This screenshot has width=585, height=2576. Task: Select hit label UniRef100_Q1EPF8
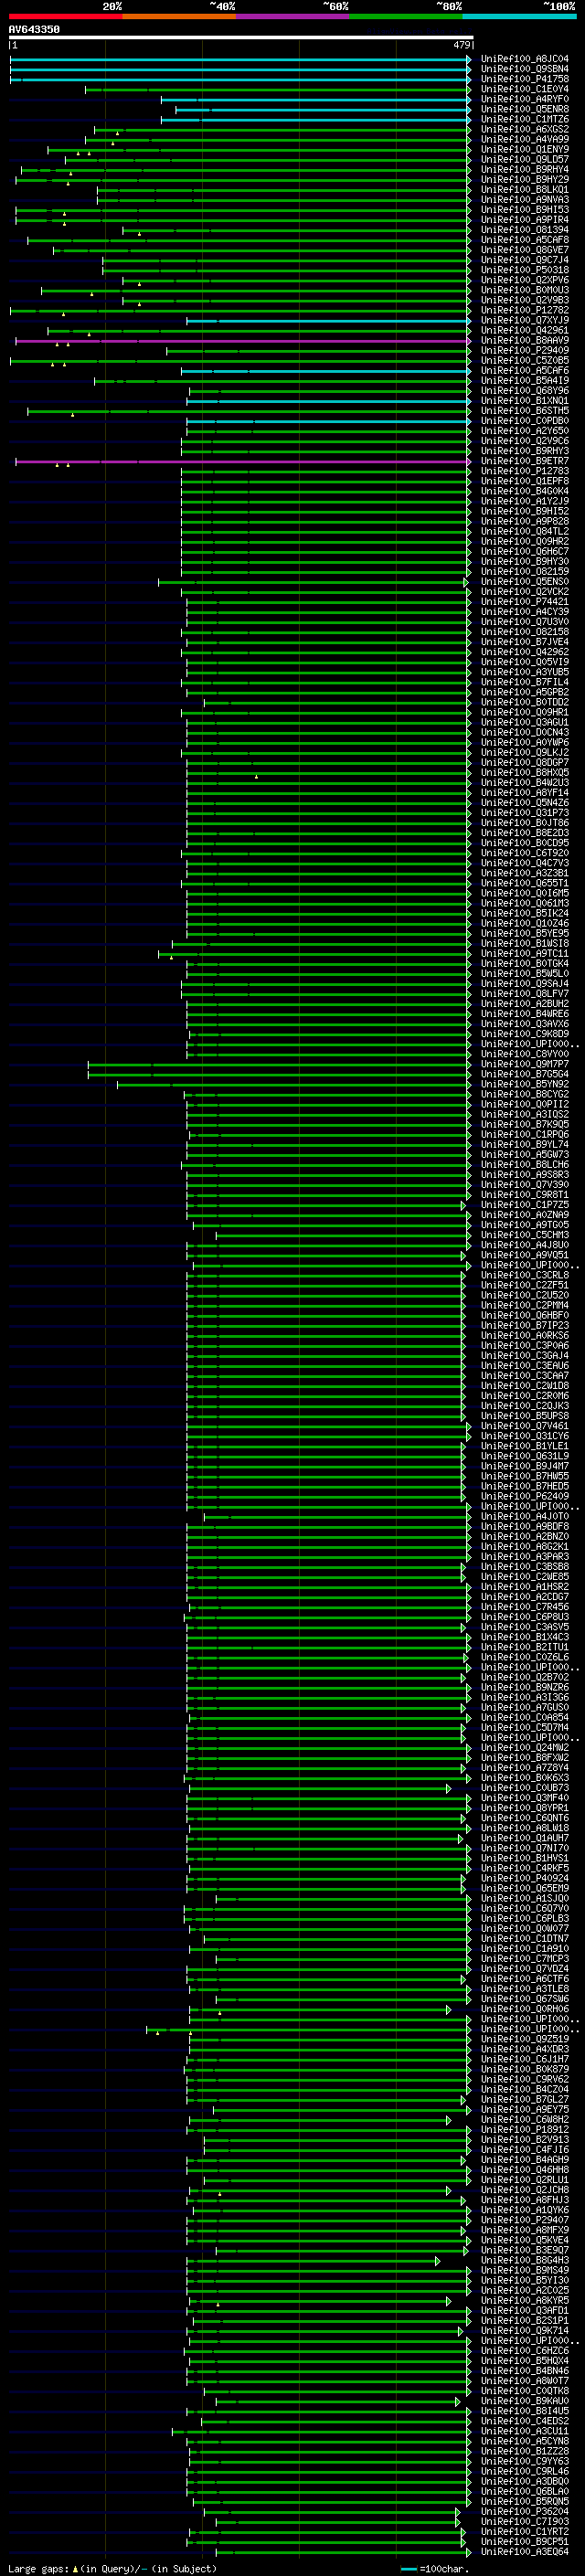tap(525, 481)
